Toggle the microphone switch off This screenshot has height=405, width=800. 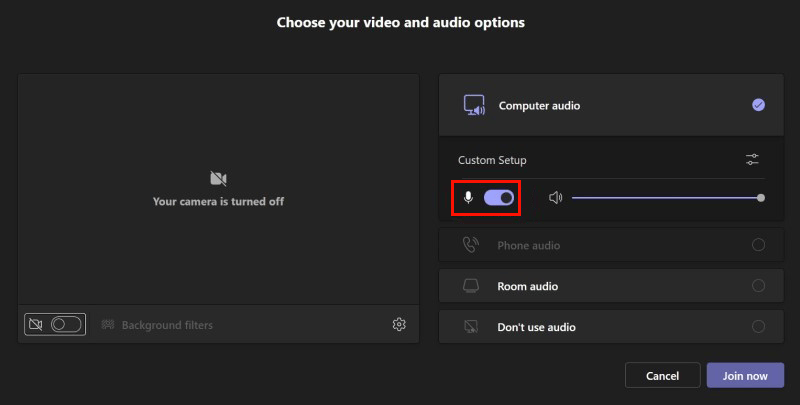(498, 197)
